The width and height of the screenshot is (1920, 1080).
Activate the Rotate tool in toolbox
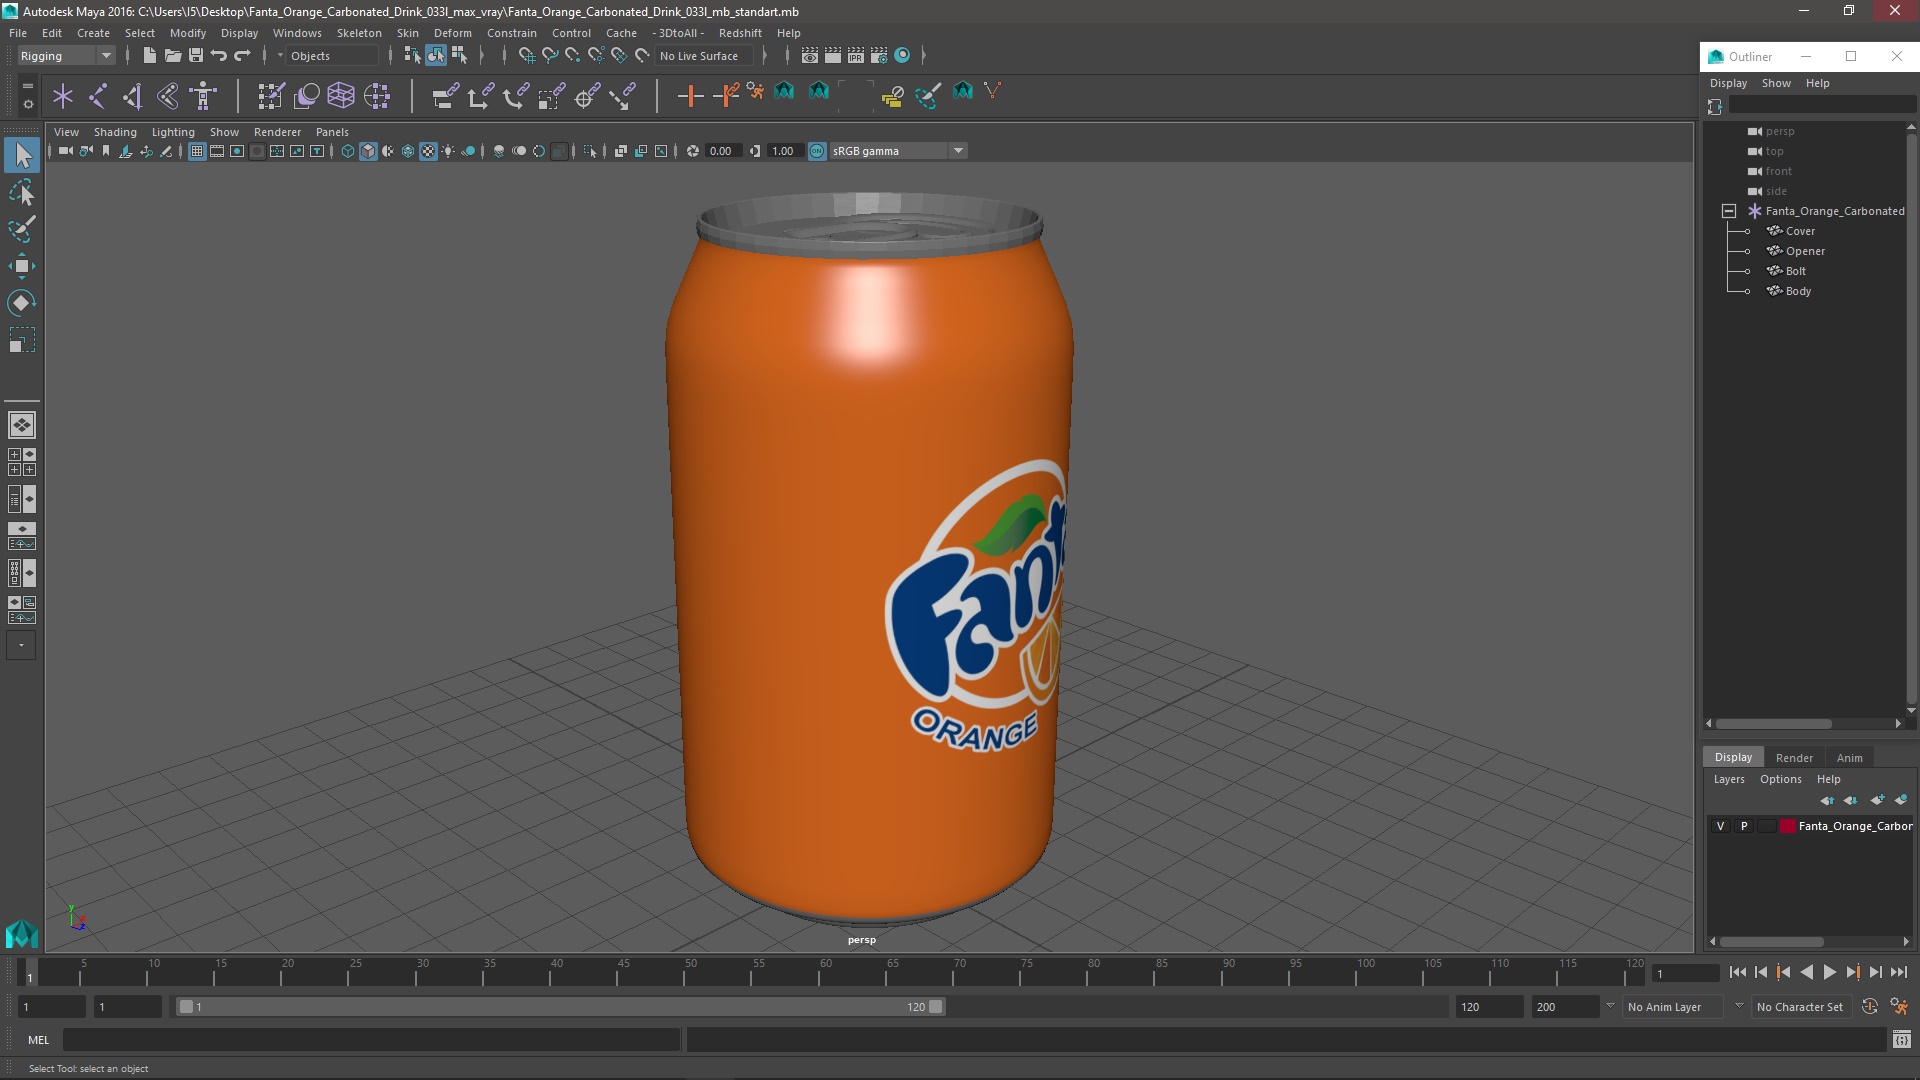click(22, 303)
